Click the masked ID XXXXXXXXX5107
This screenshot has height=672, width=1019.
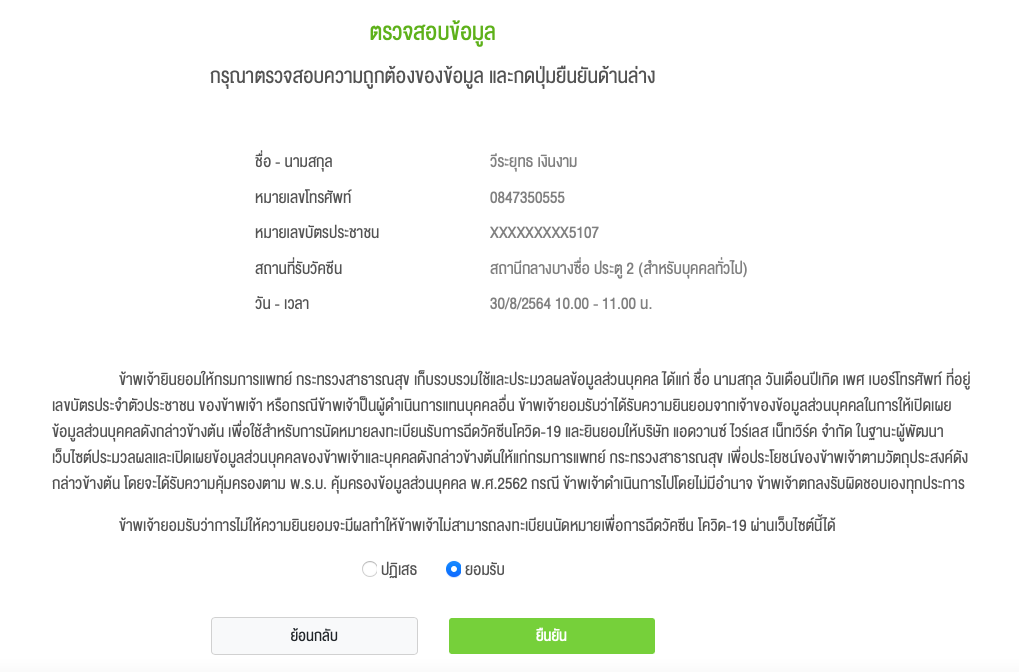point(544,233)
